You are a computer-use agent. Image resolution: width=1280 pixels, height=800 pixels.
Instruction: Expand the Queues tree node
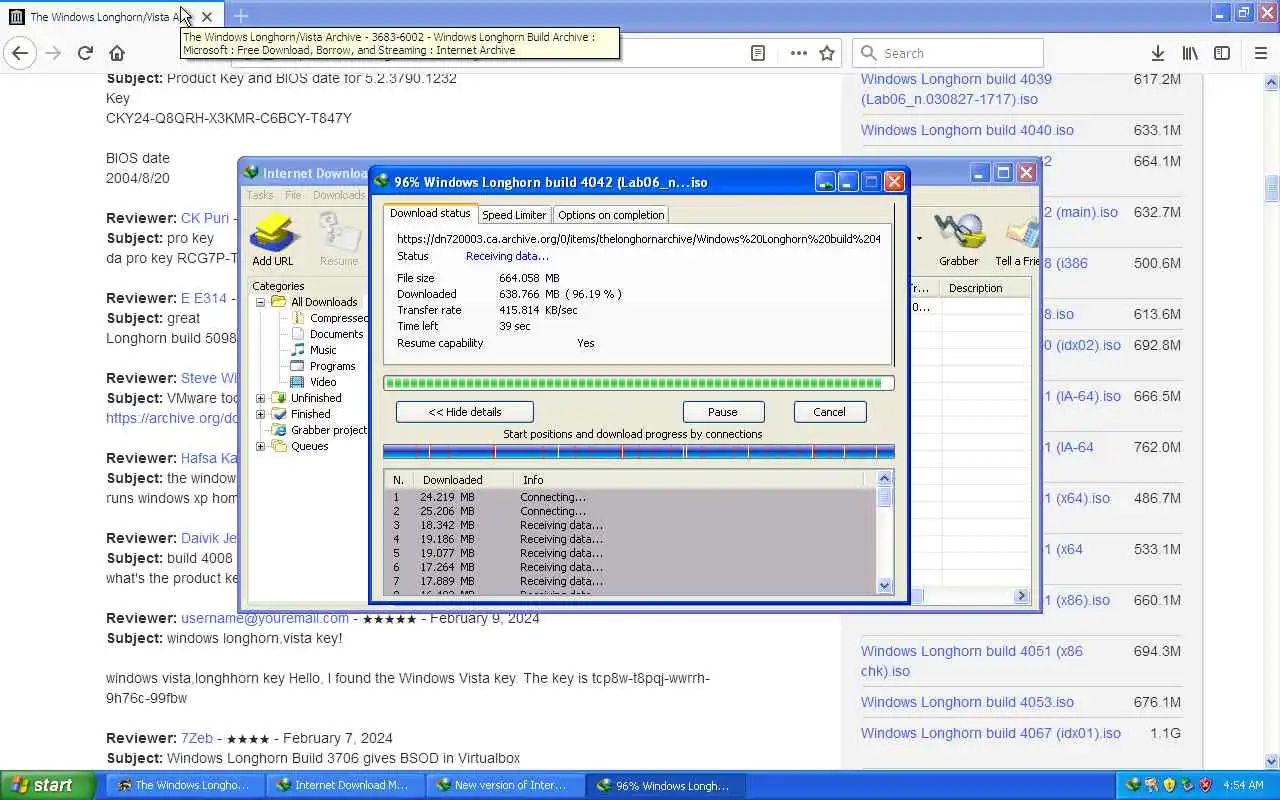click(260, 446)
